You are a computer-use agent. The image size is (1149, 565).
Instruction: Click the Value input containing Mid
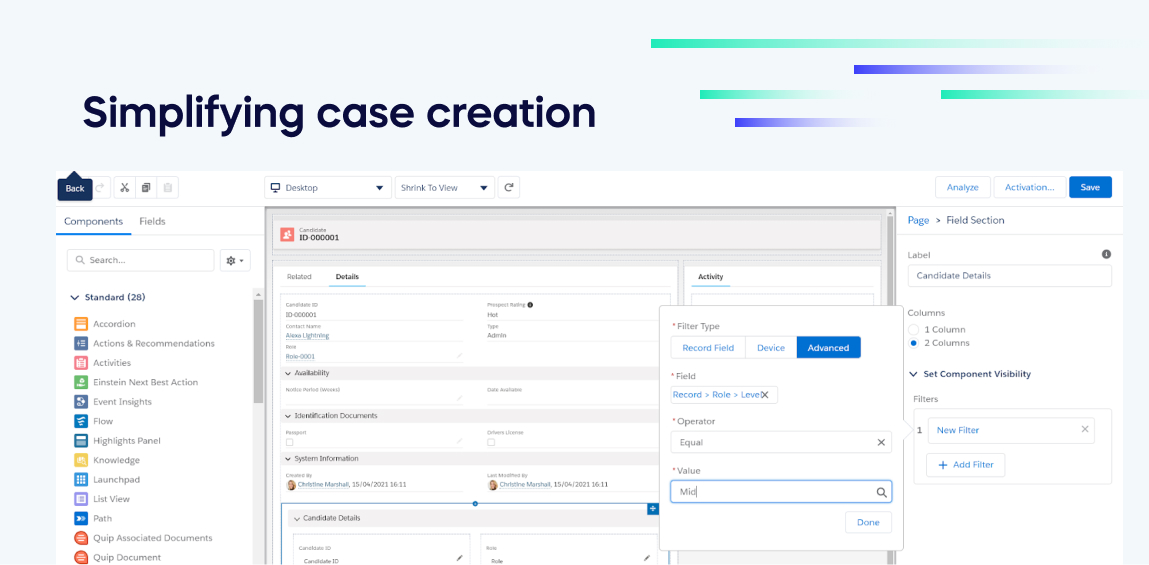[x=781, y=492]
